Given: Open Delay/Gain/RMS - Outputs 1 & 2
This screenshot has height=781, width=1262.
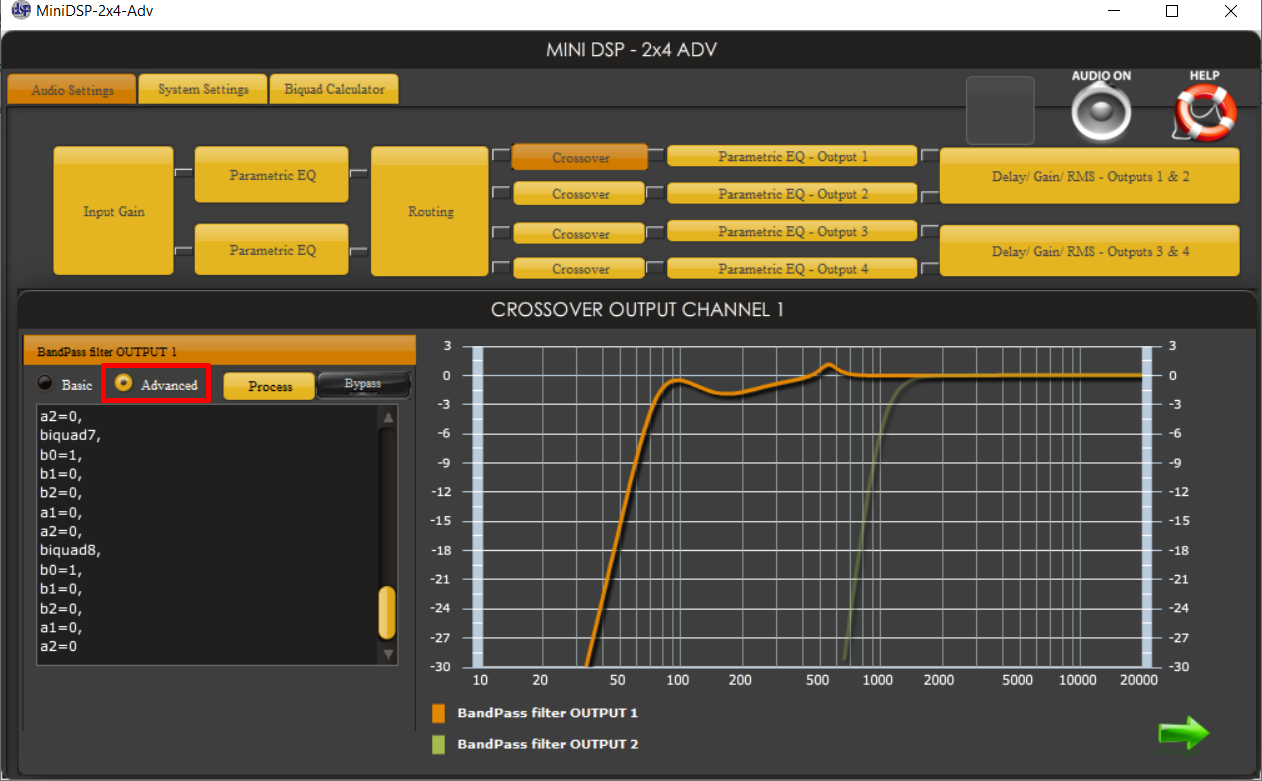Looking at the screenshot, I should [1090, 176].
